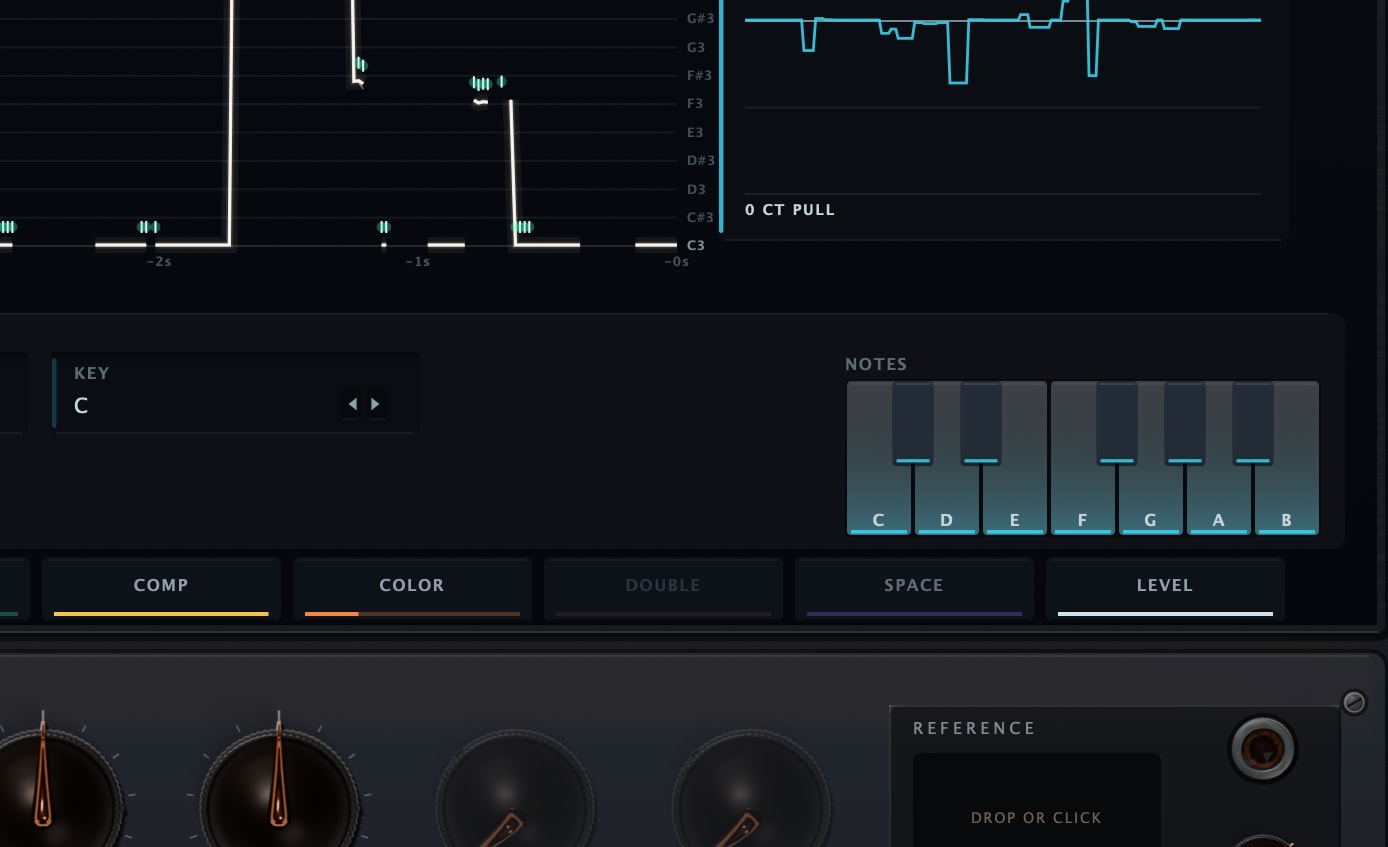Toggle the C# black key between C and D
Viewport: 1388px width, 847px height.
click(913, 423)
